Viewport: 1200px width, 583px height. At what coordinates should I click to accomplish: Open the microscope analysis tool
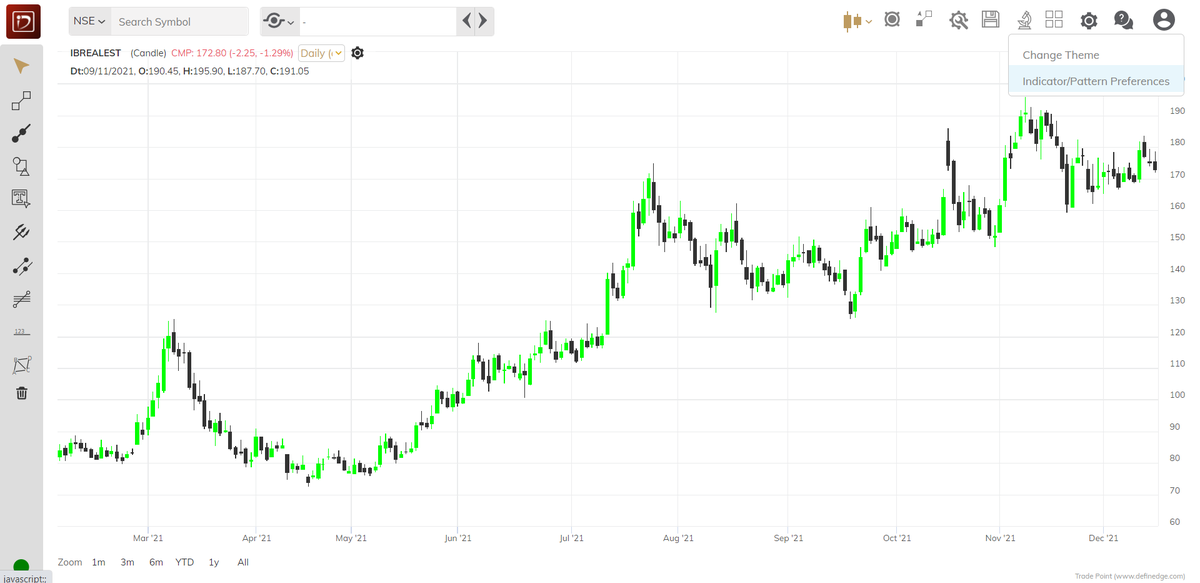point(1022,19)
